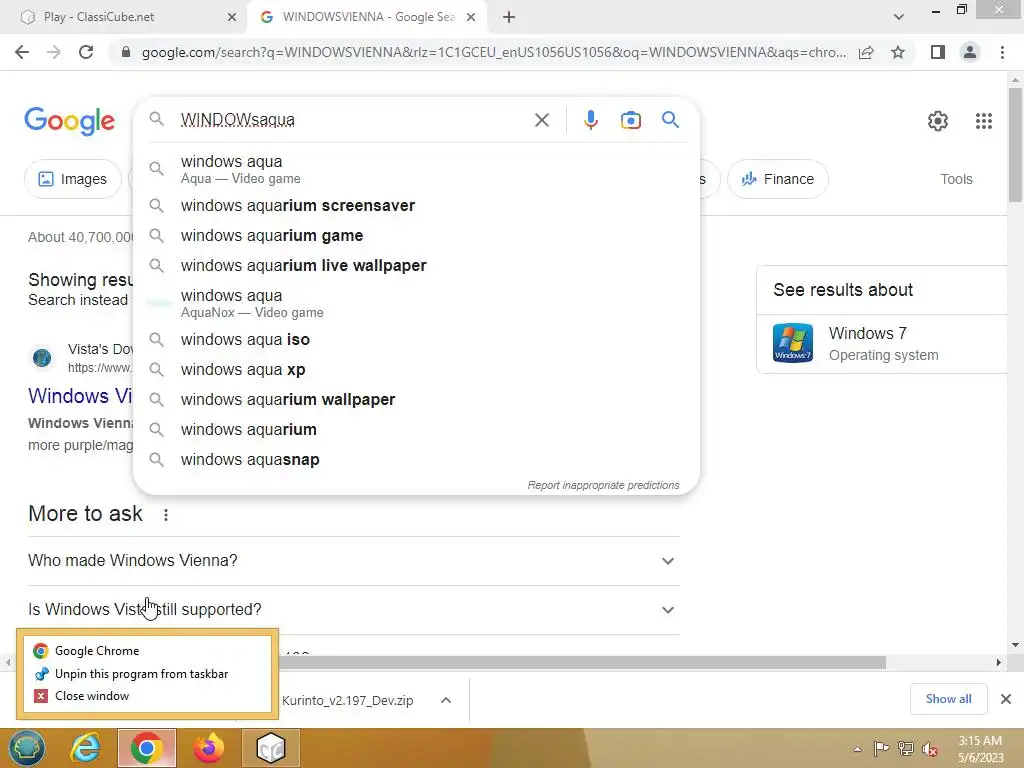Select Google Chrome in jump list

[x=147, y=651]
